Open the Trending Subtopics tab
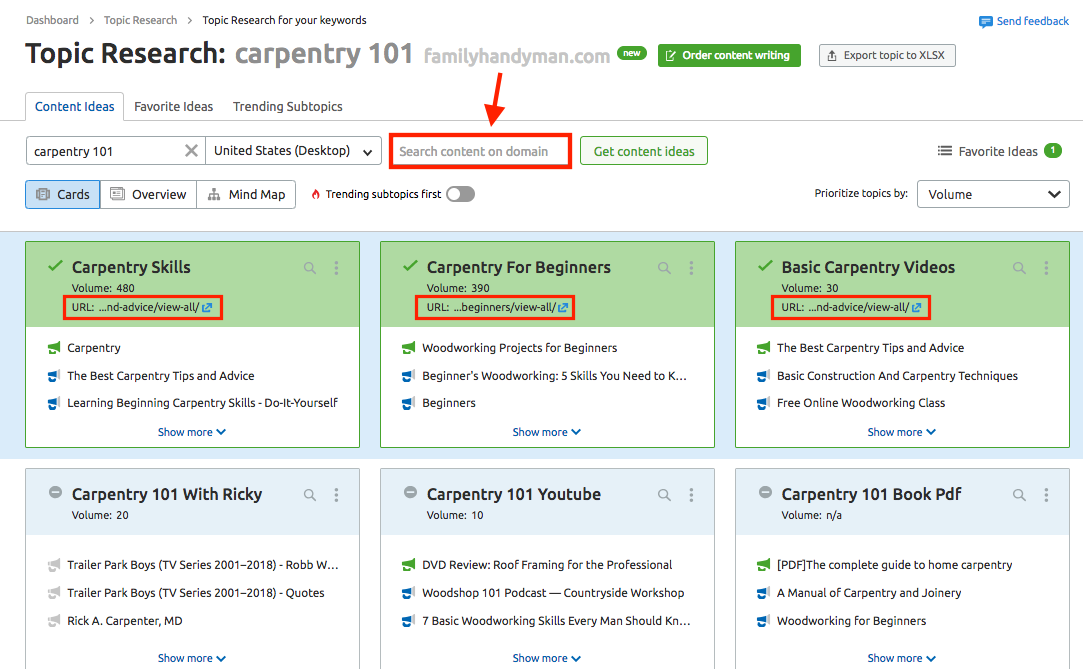This screenshot has width=1083, height=669. [x=287, y=106]
